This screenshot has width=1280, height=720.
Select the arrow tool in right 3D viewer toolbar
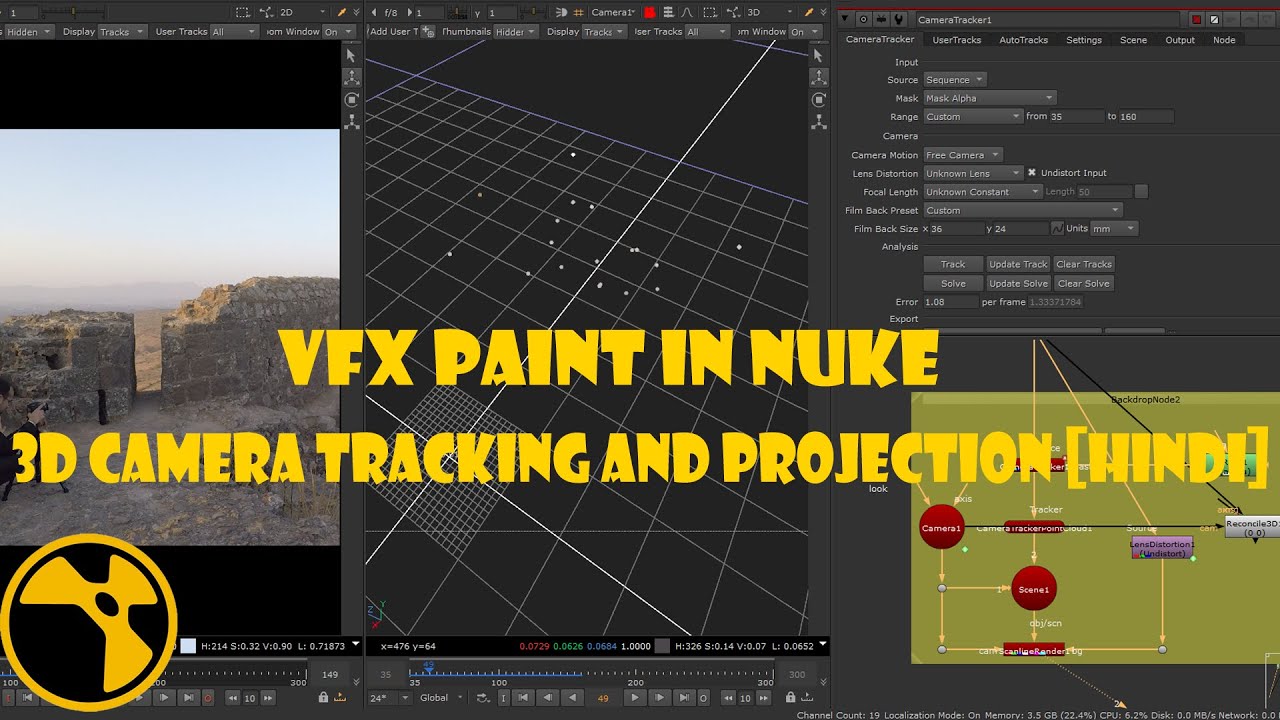coord(819,55)
